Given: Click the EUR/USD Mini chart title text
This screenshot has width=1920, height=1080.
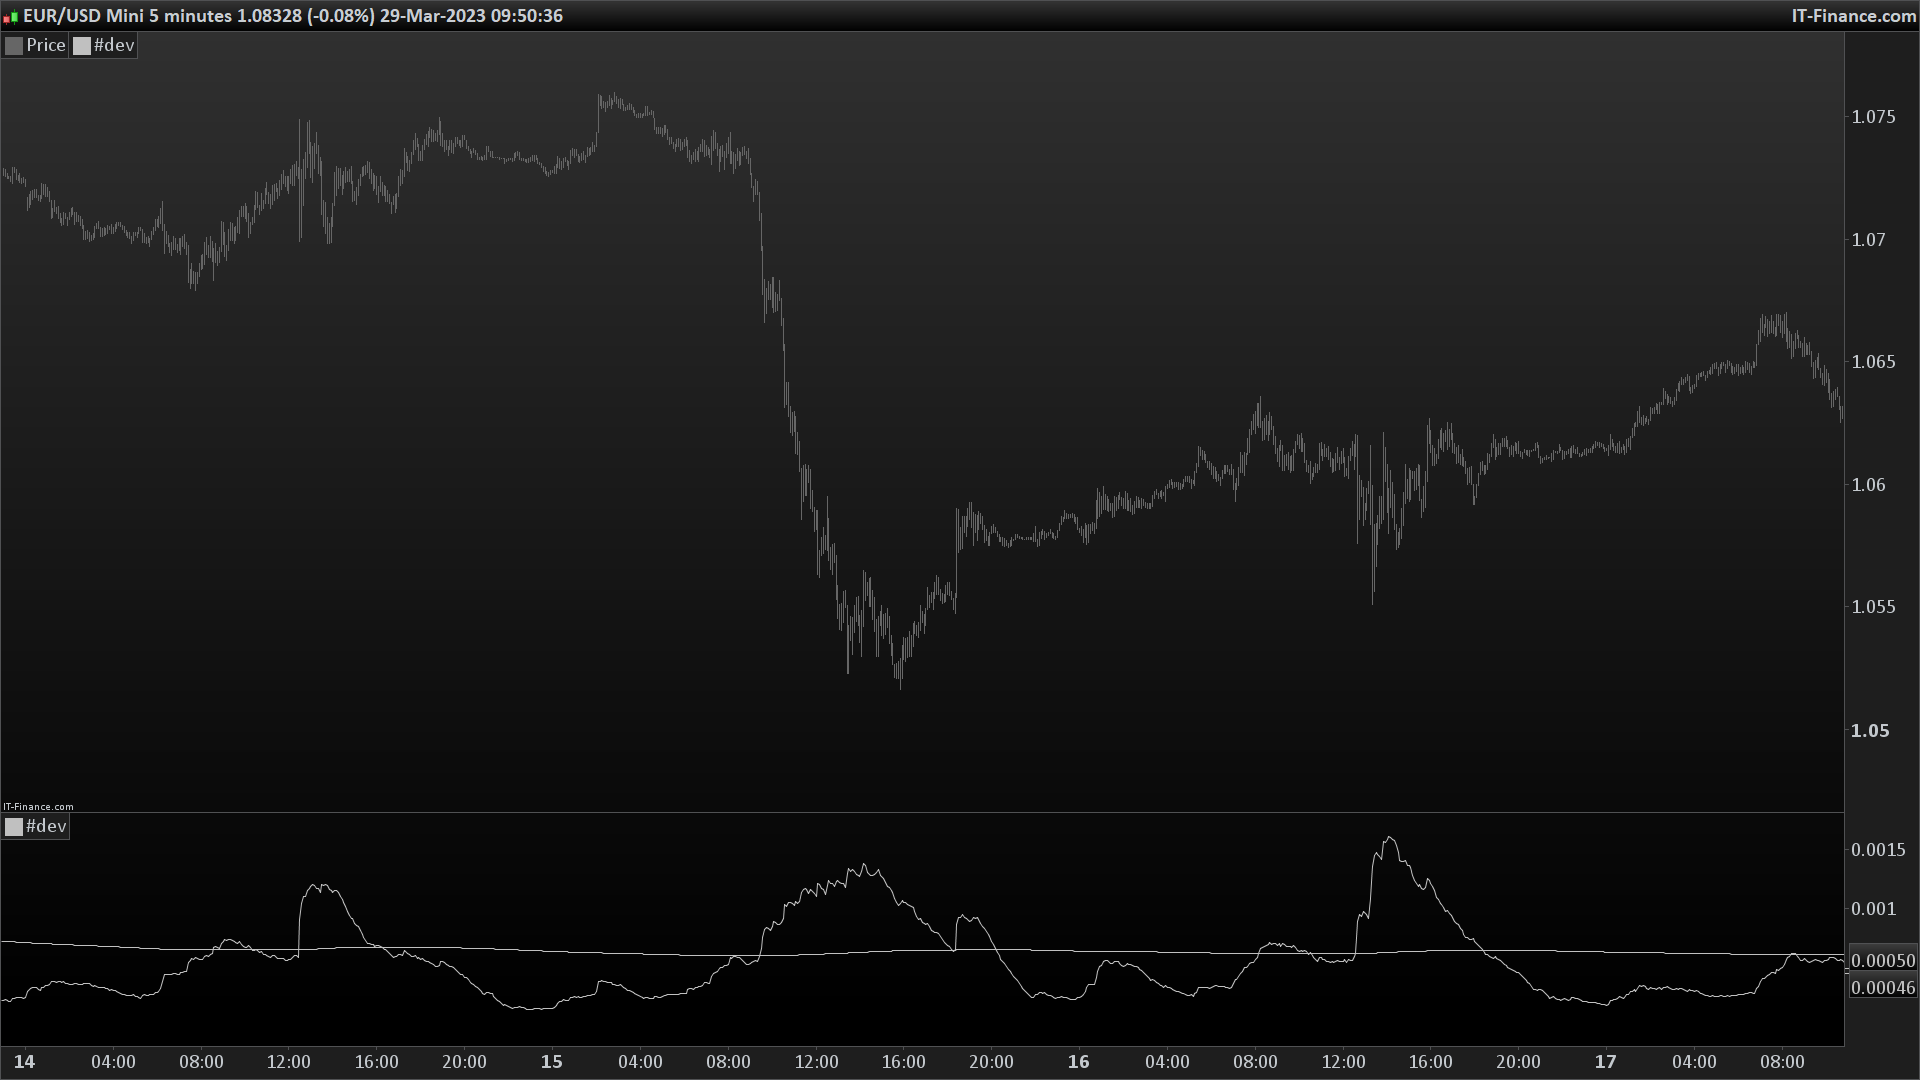Looking at the screenshot, I should pyautogui.click(x=292, y=16).
